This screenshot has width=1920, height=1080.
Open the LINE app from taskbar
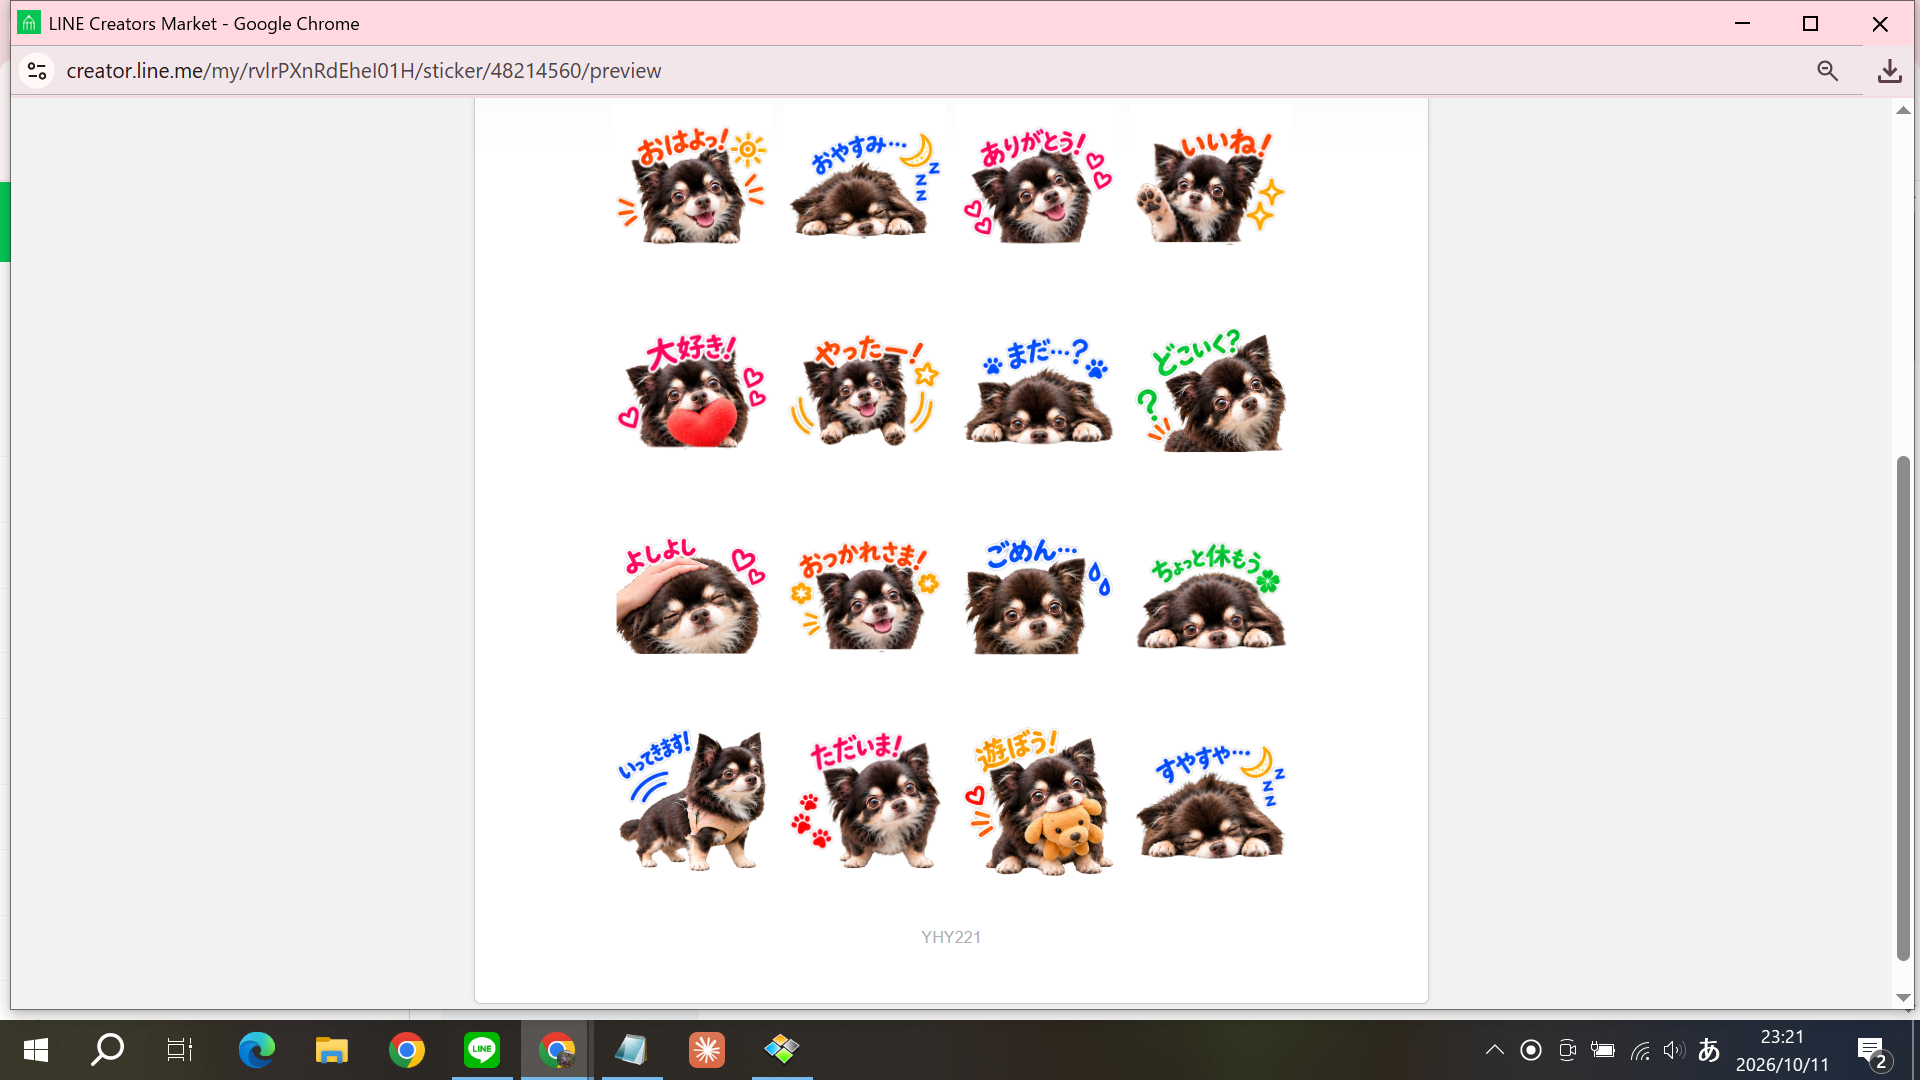[x=482, y=1050]
